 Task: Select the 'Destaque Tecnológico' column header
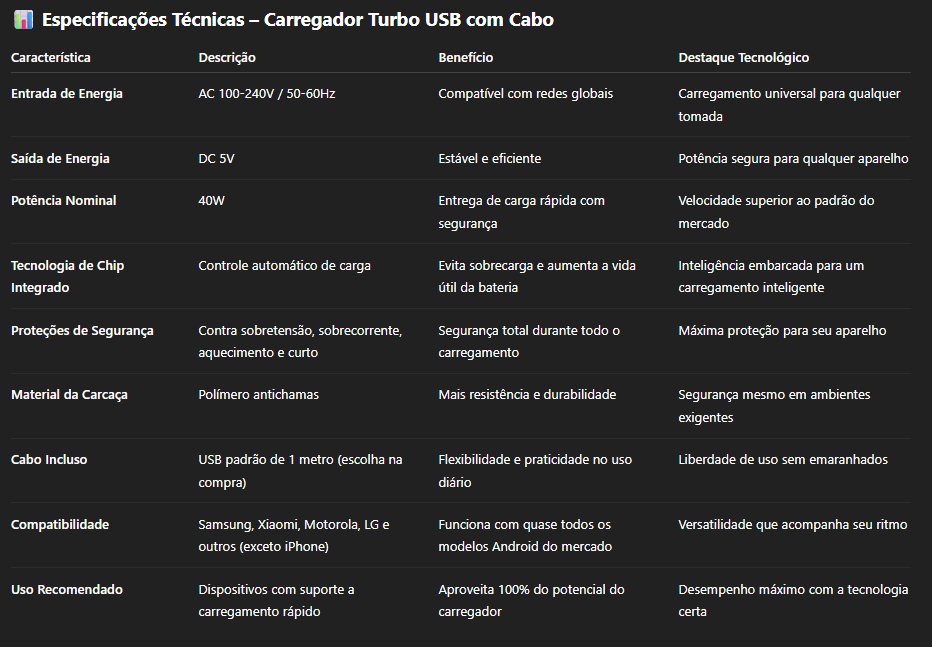coord(744,58)
